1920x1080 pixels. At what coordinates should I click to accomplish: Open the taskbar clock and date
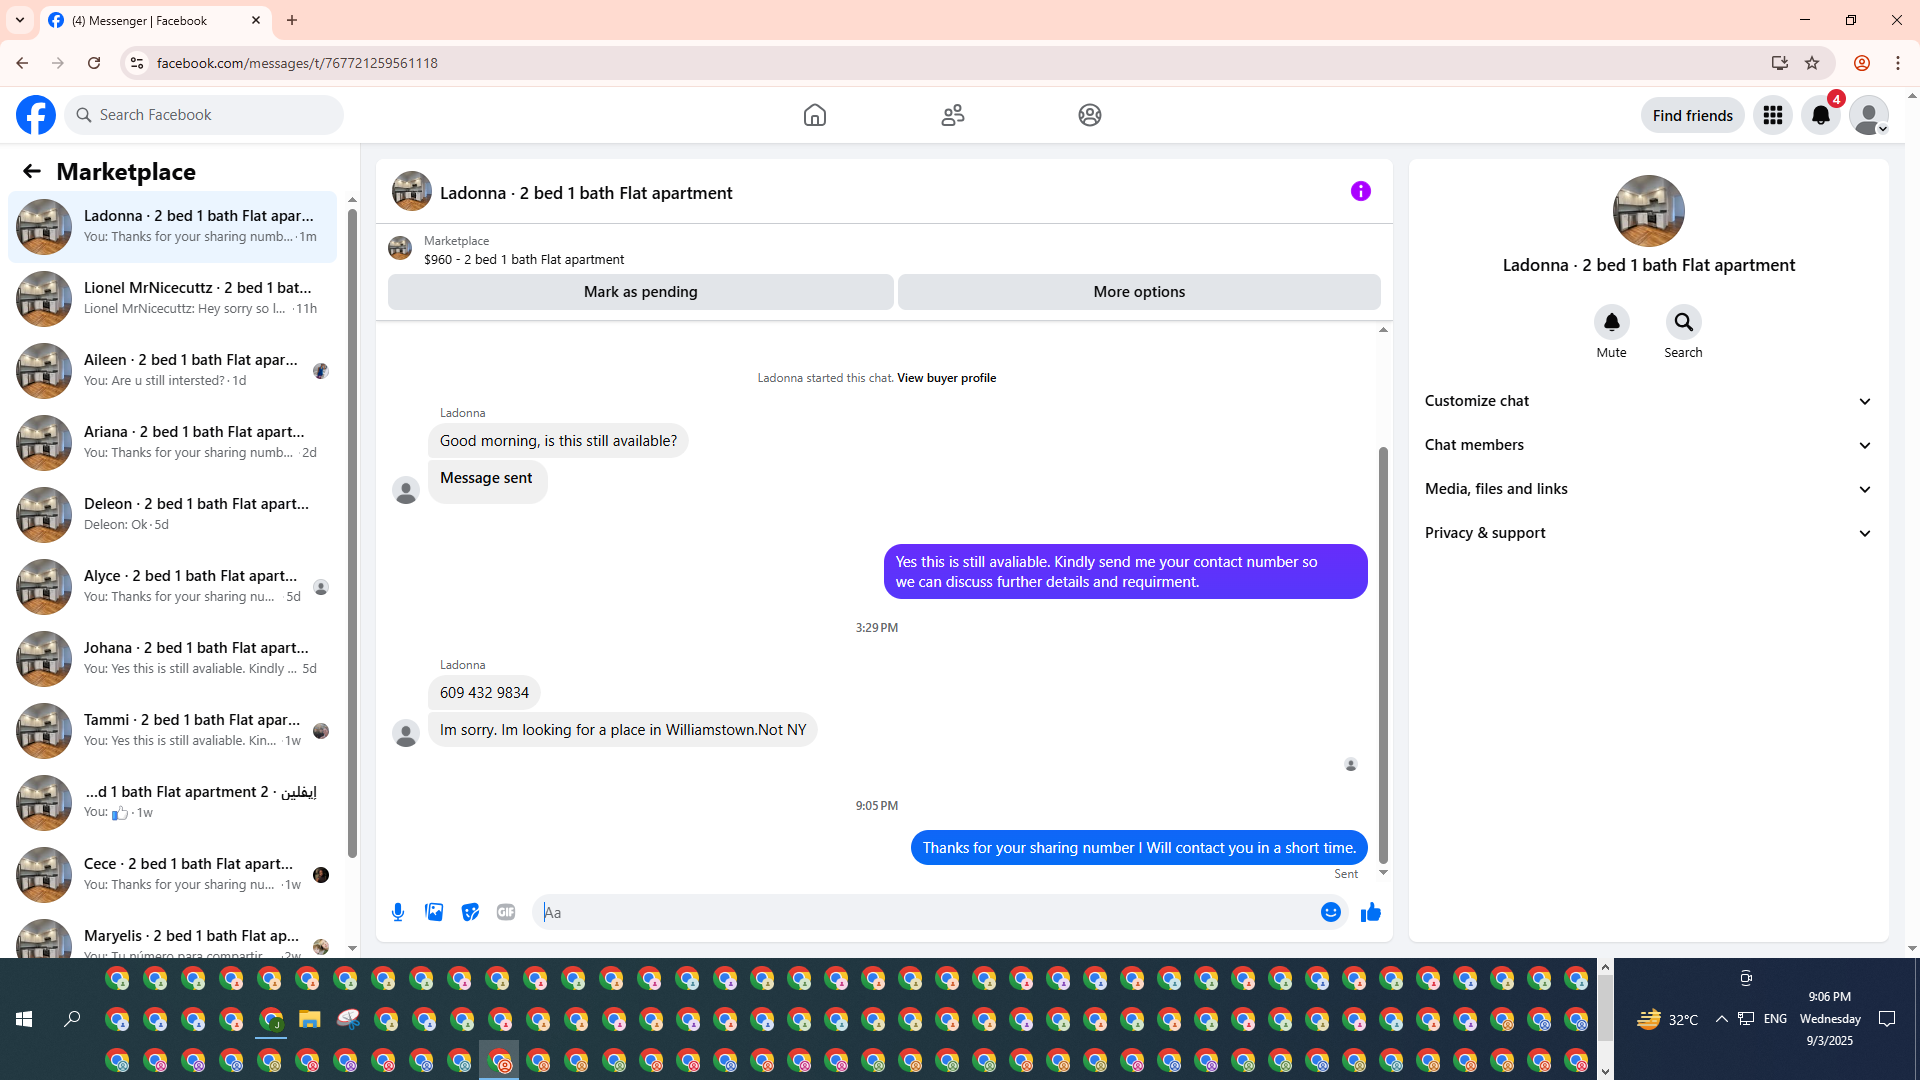1830,1019
